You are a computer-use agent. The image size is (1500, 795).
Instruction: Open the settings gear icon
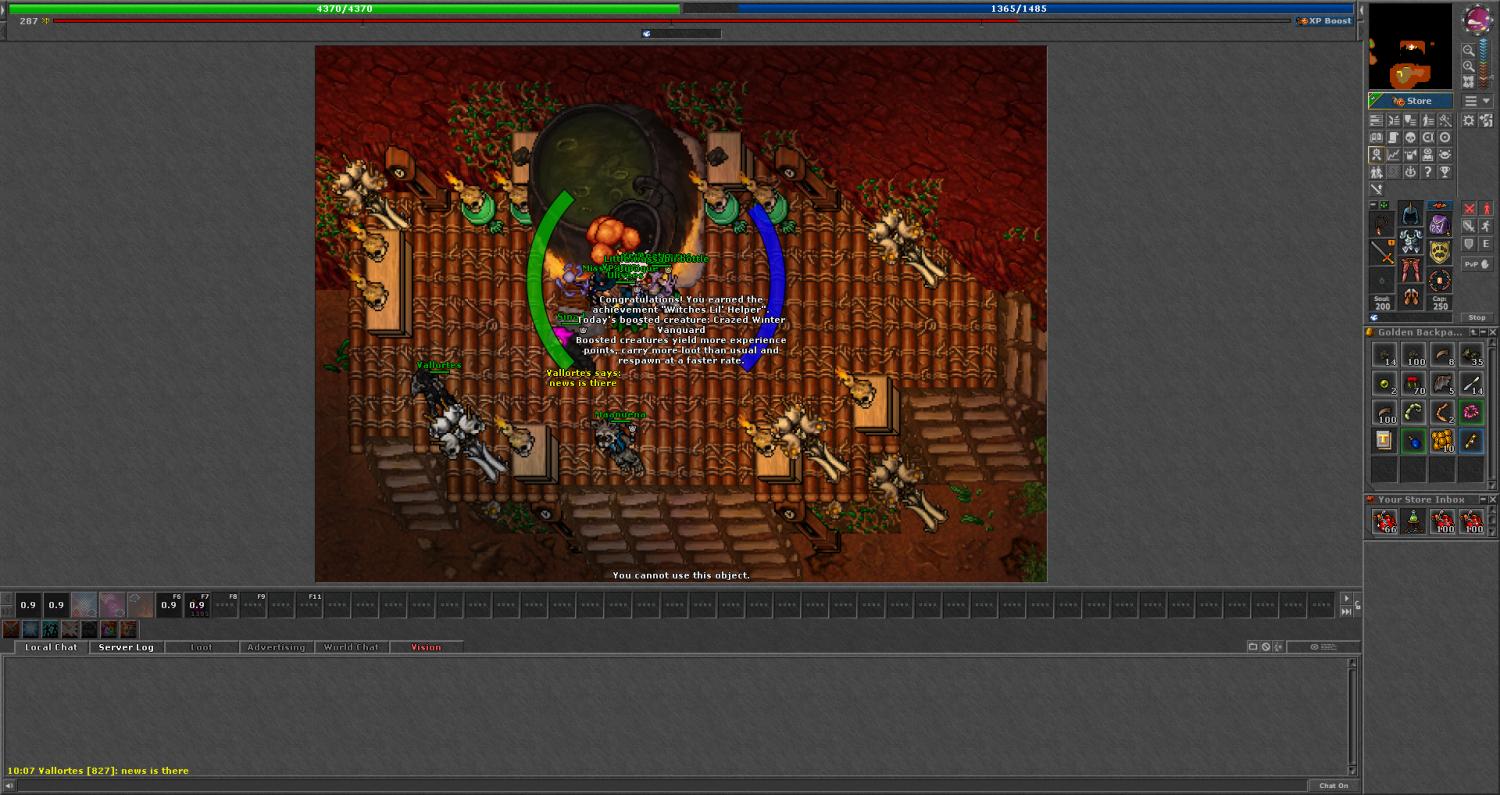1468,120
